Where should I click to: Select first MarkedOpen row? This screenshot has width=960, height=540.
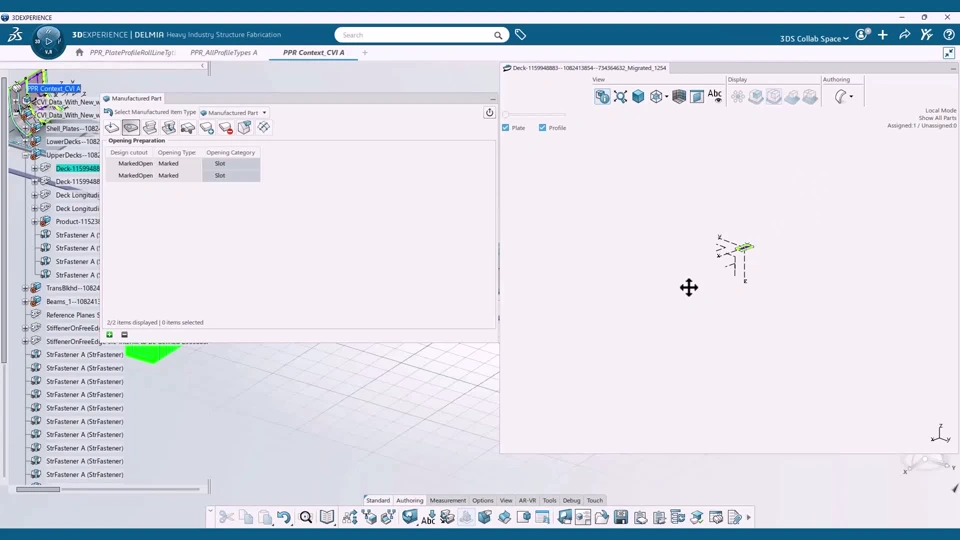(183, 163)
